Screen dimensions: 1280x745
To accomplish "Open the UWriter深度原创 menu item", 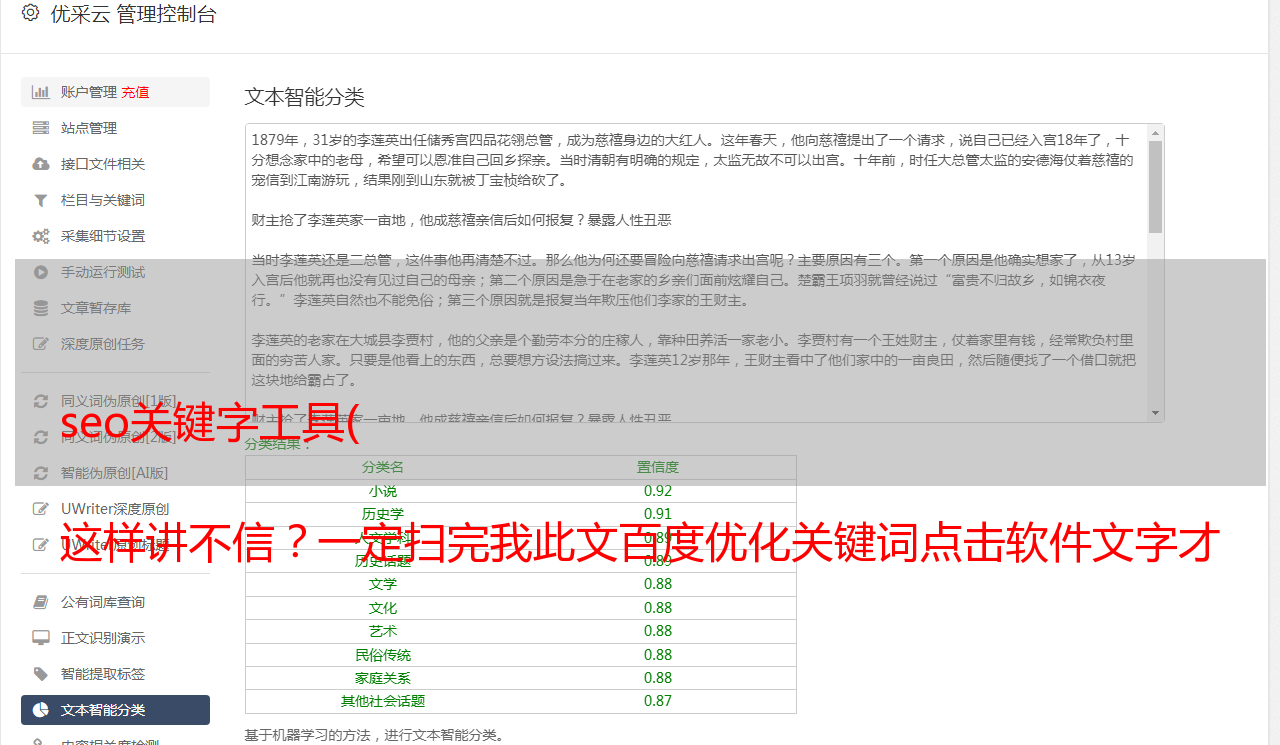I will tap(115, 509).
